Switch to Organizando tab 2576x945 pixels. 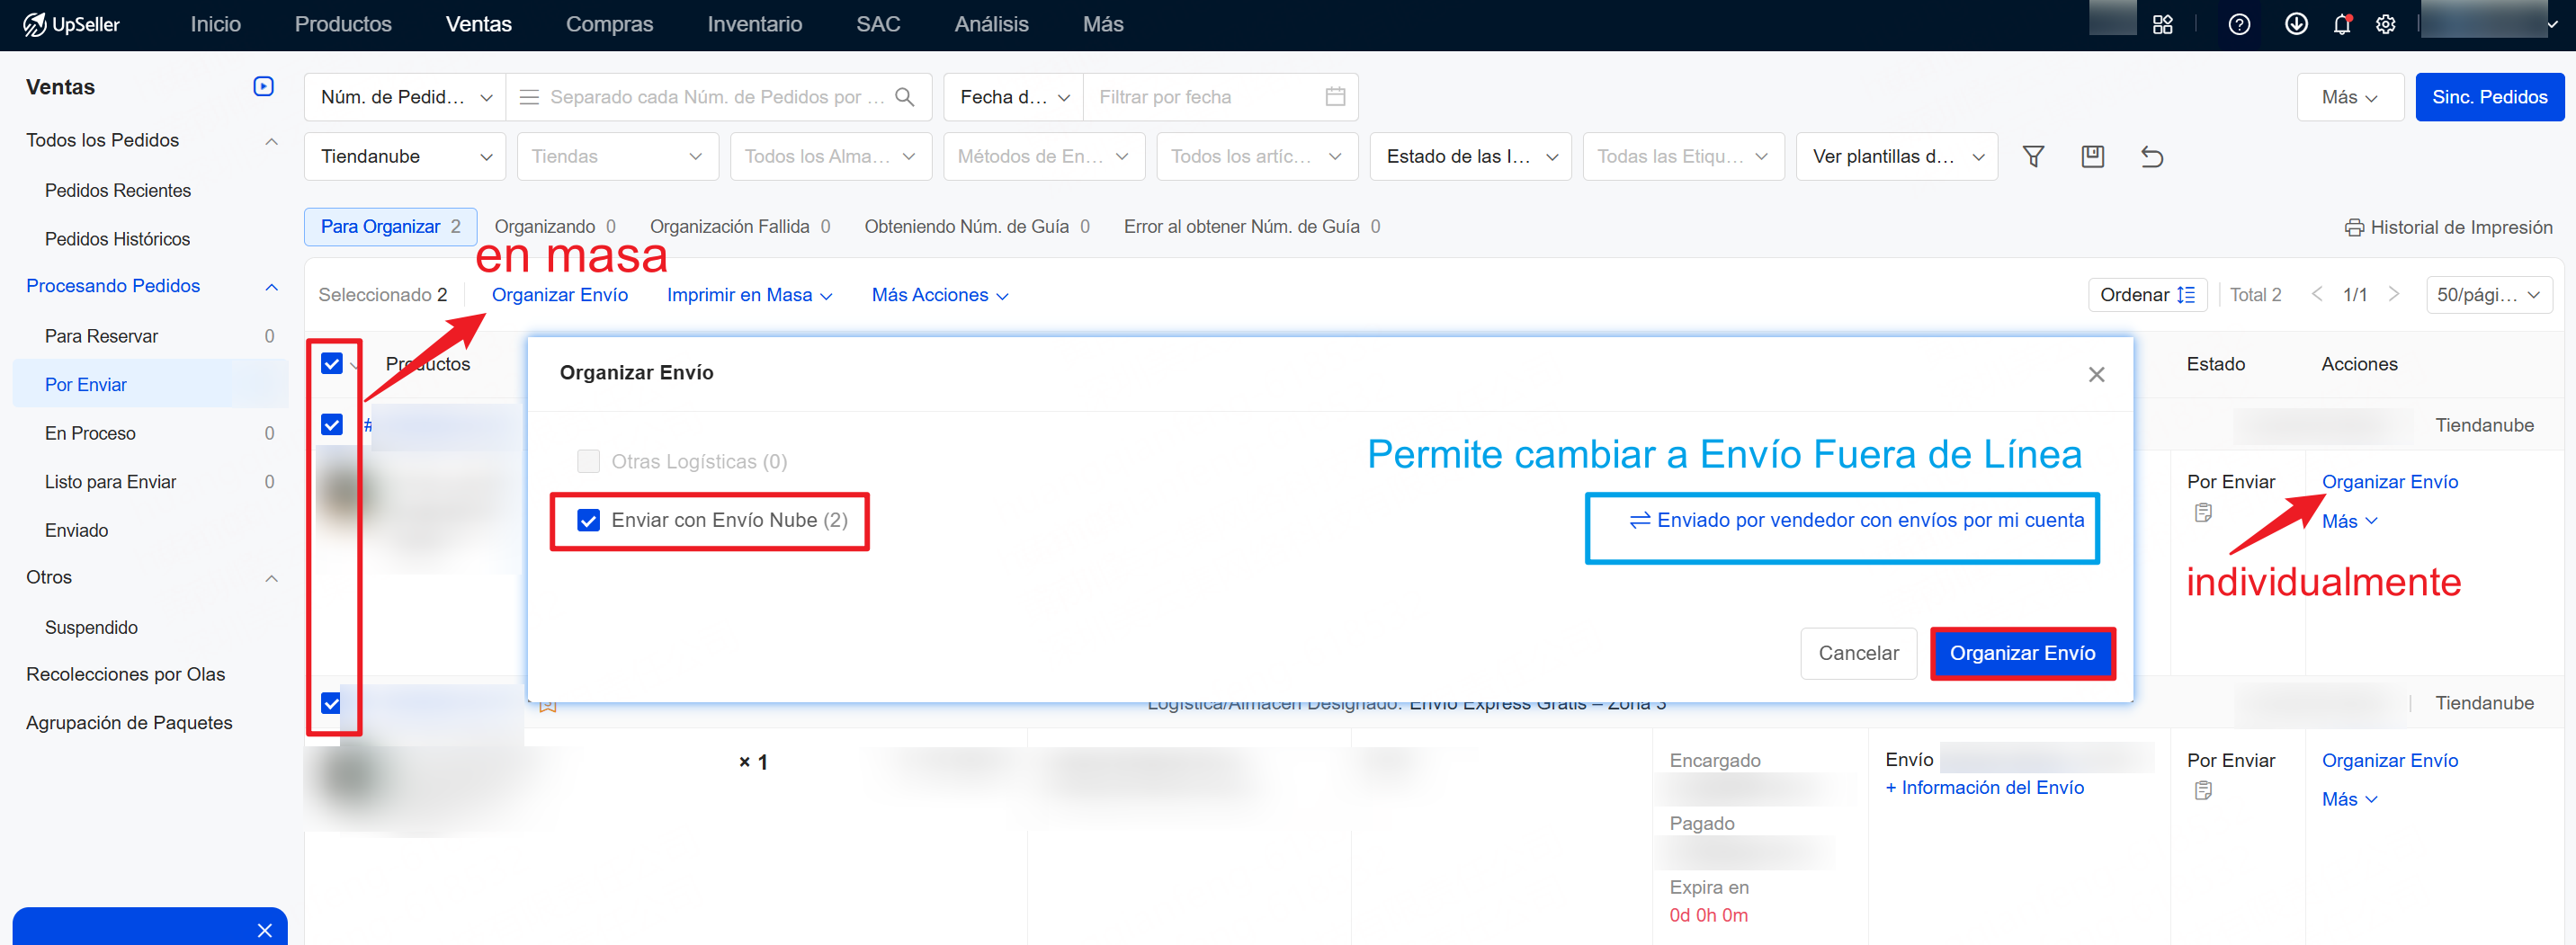pyautogui.click(x=555, y=227)
